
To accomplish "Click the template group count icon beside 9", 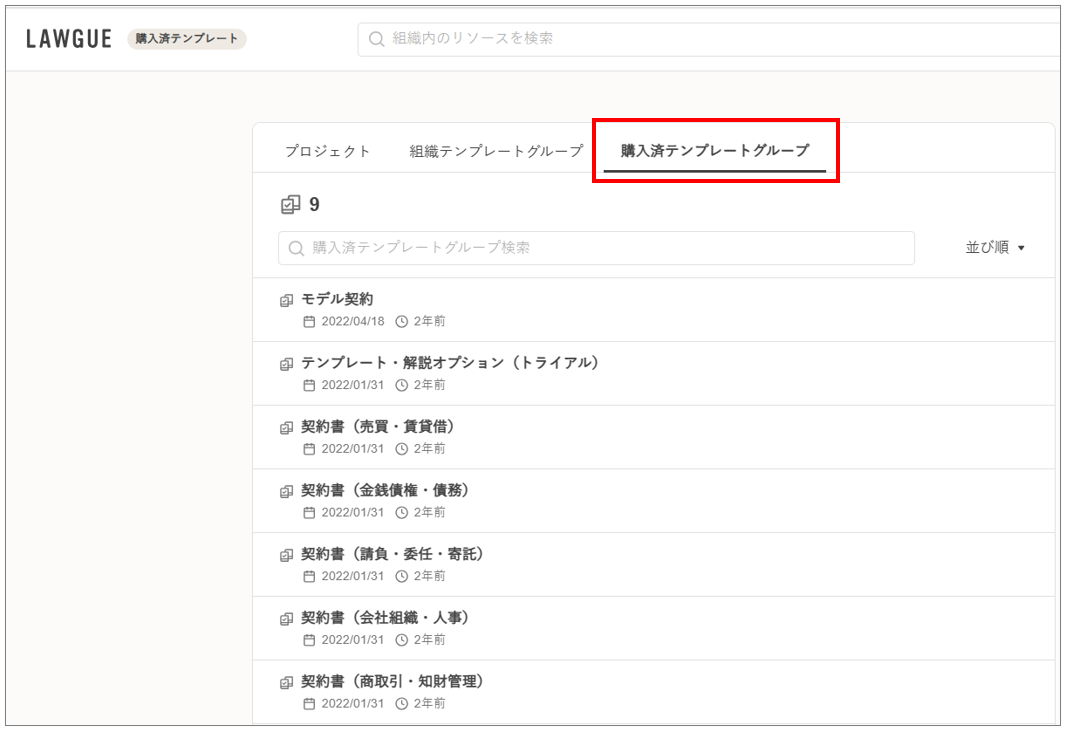I will tap(290, 205).
